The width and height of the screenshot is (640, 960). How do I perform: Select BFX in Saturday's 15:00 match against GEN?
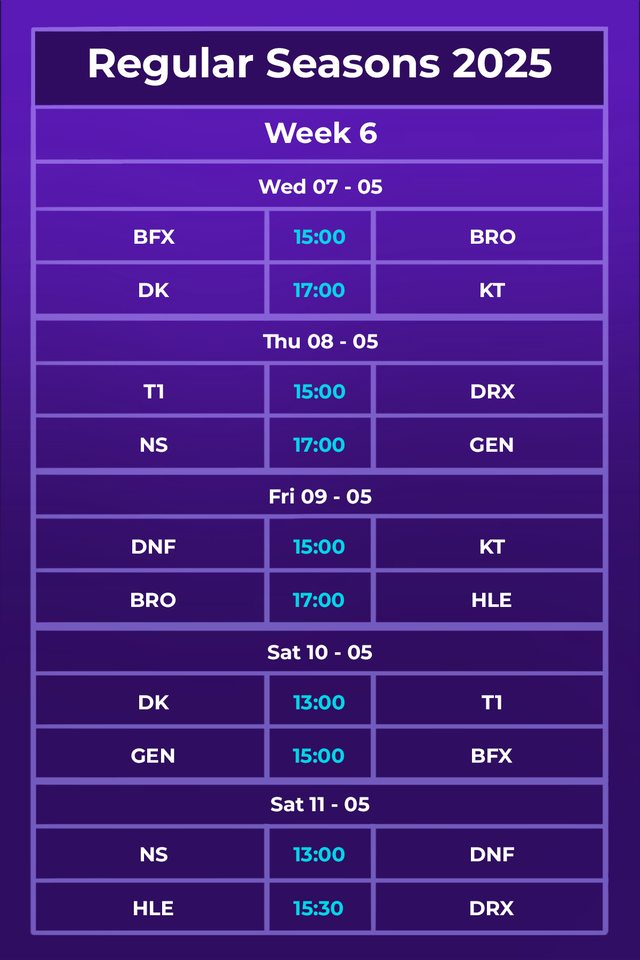pyautogui.click(x=492, y=756)
